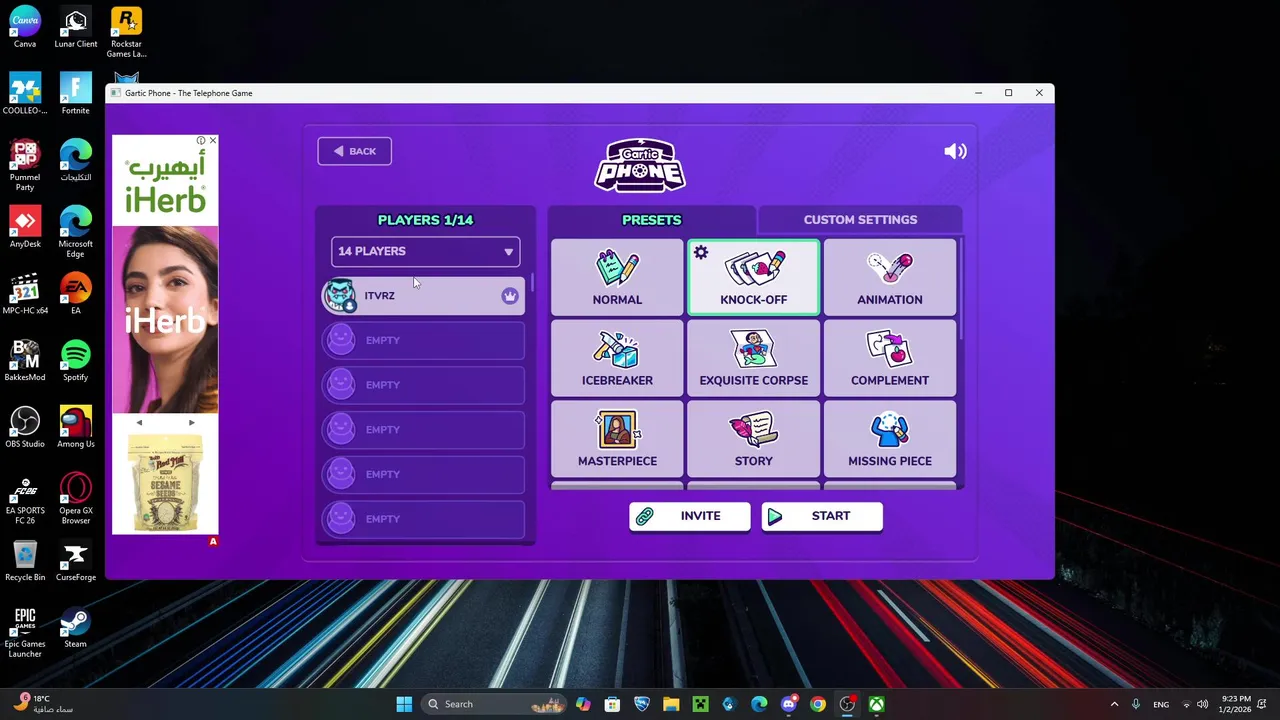
Task: Click ITVRZ player avatar
Action: coord(340,296)
